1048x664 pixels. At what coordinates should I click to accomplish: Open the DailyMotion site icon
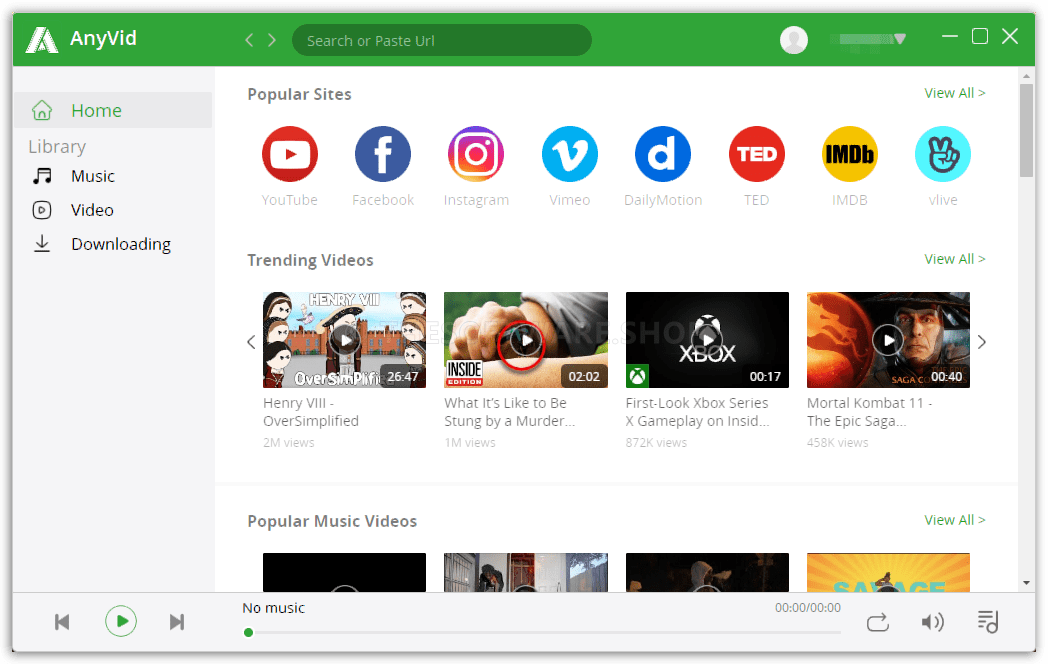point(663,154)
